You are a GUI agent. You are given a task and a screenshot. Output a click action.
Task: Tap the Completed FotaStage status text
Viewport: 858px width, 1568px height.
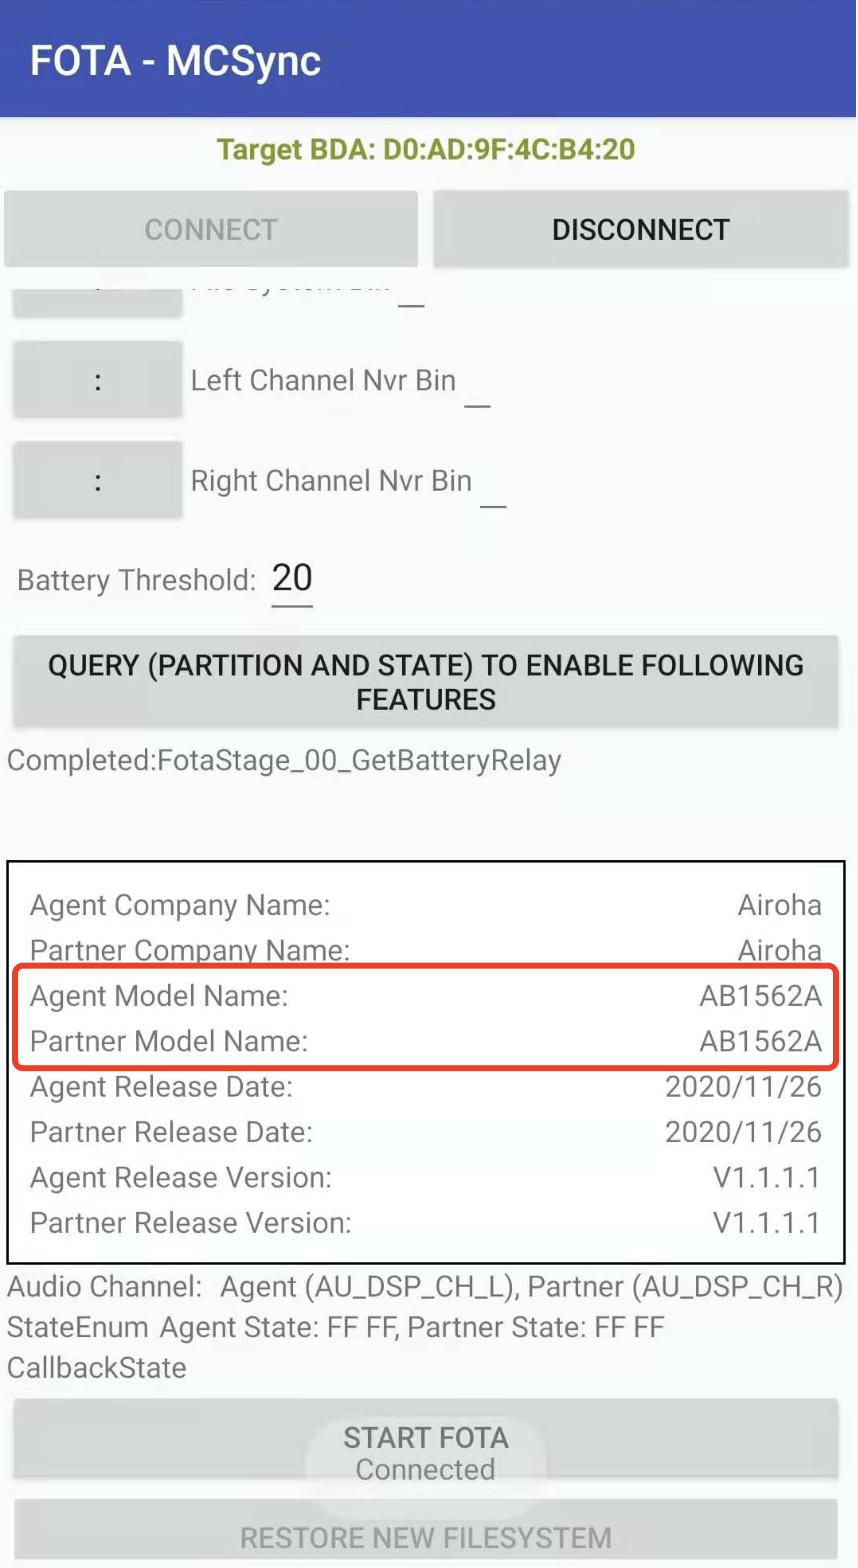[285, 761]
